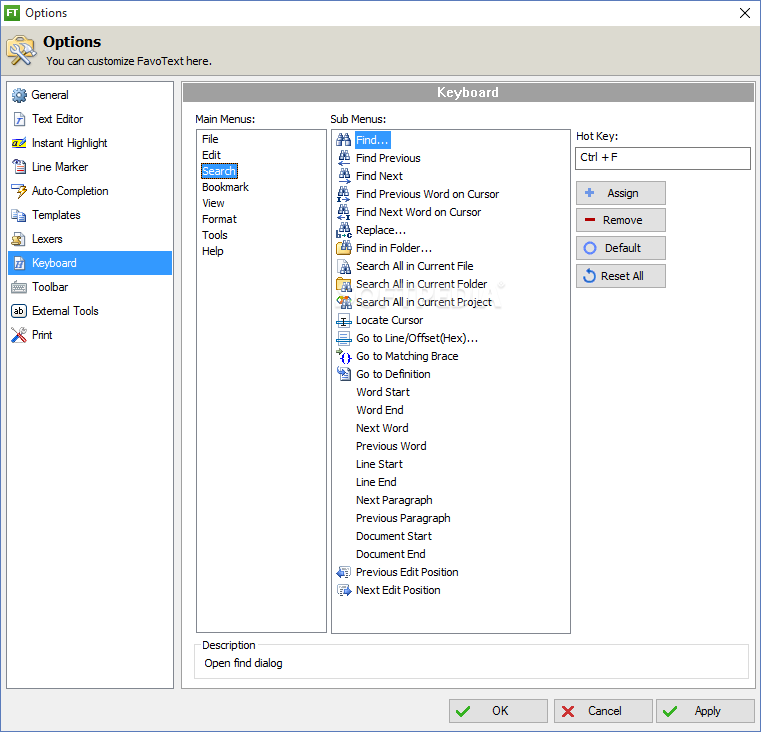The image size is (761, 732).
Task: Select Document End in Sub Menus
Action: click(391, 554)
